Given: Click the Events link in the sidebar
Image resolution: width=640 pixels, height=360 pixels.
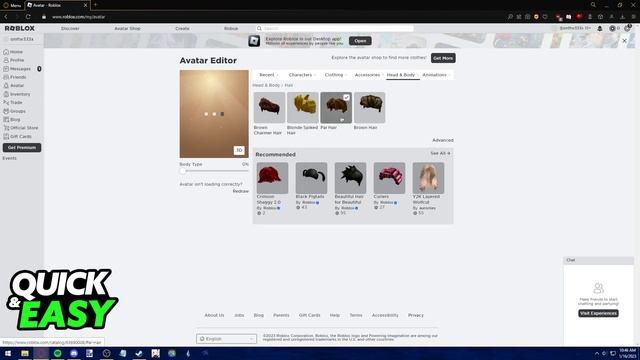Looking at the screenshot, I should pos(9,158).
